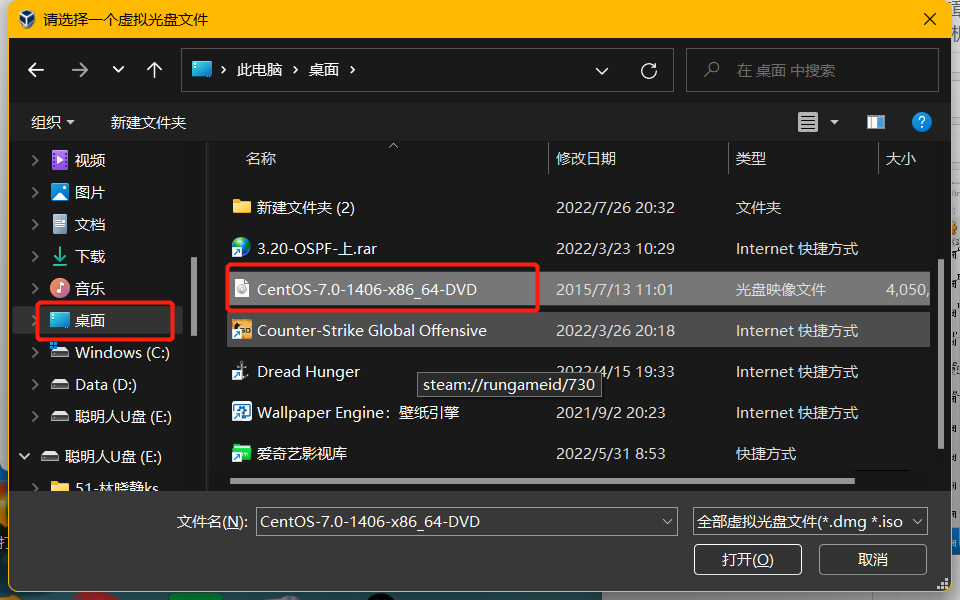Click the Up one level arrow
The image size is (960, 600).
(154, 70)
